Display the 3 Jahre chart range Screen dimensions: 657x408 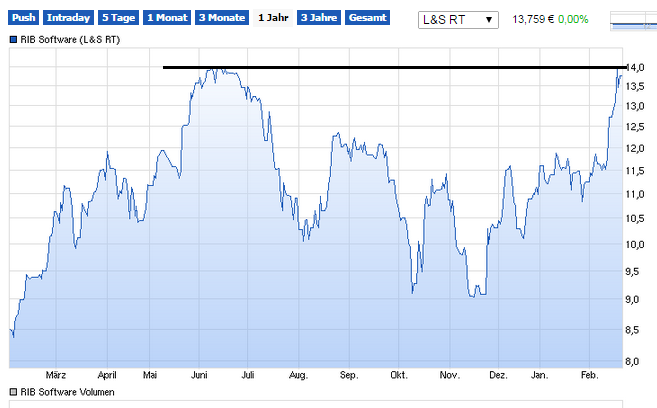(319, 19)
